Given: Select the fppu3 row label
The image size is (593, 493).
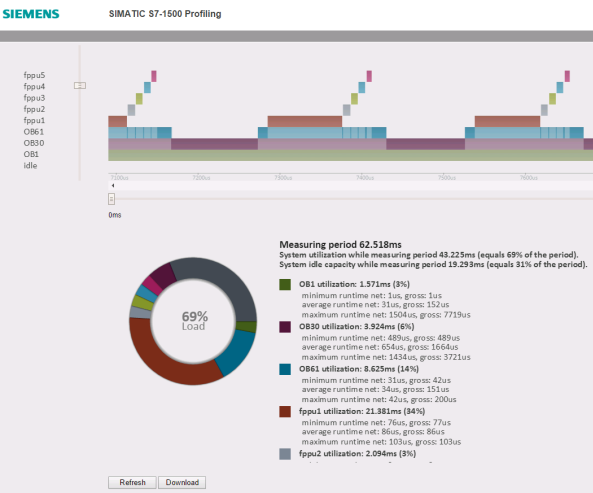Looking at the screenshot, I should pyautogui.click(x=34, y=98).
